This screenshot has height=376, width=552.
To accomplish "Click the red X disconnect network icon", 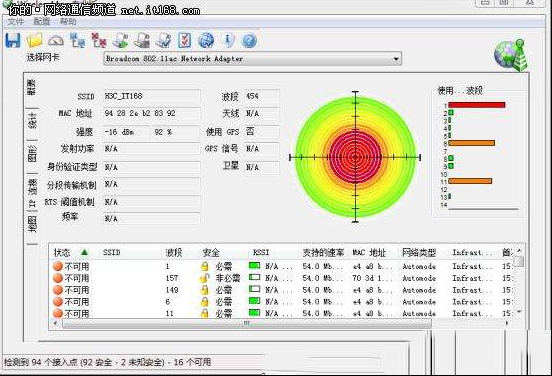I will point(99,40).
